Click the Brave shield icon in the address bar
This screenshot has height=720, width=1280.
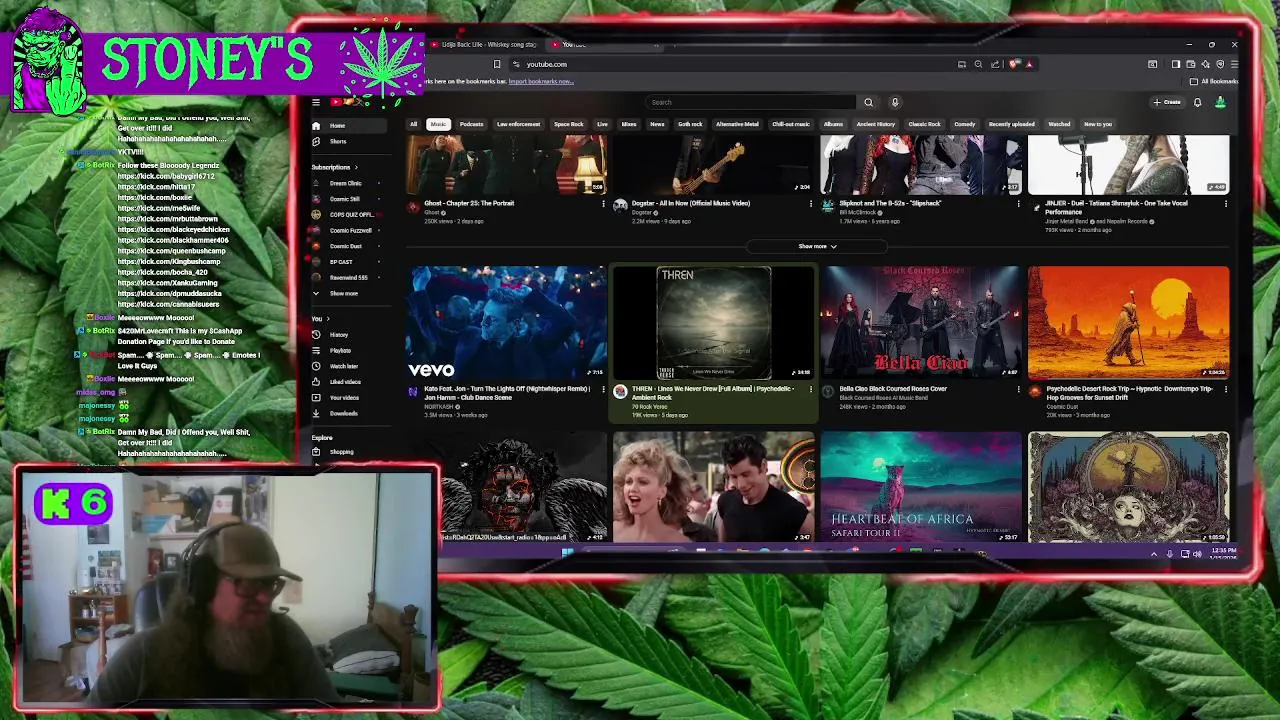pyautogui.click(x=1013, y=64)
